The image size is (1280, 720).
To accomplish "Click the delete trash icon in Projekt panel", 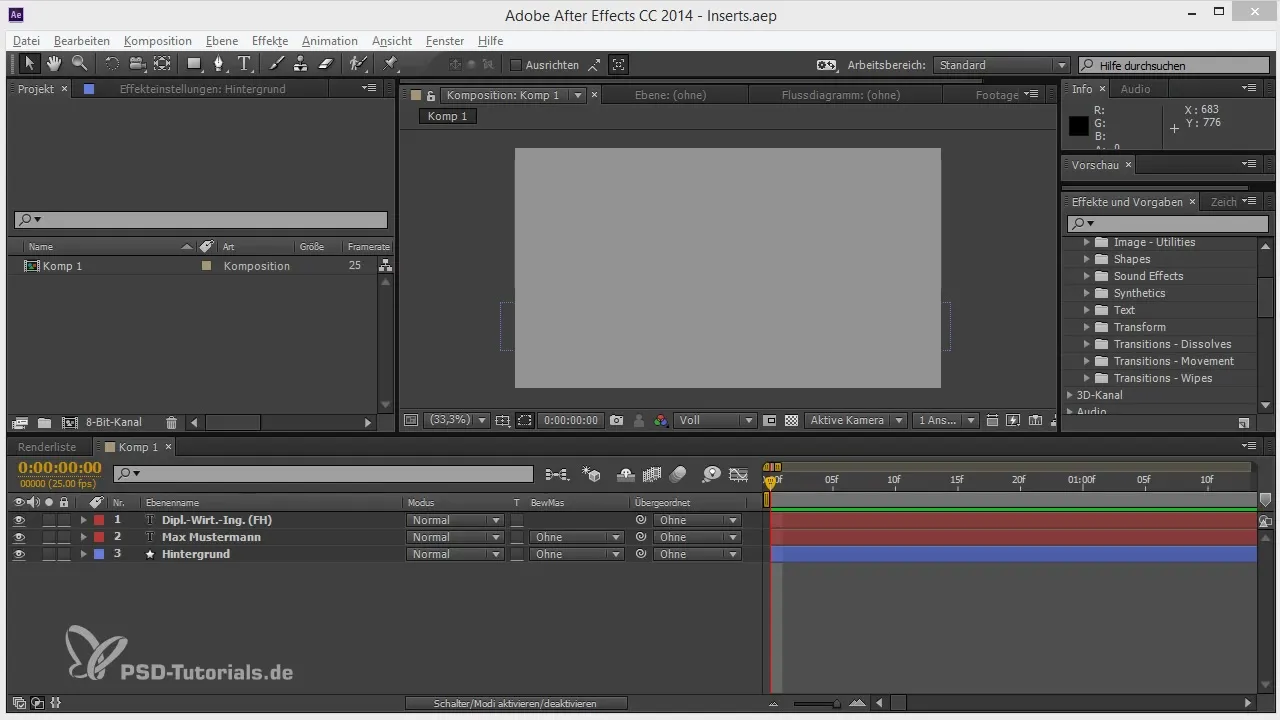I will [171, 423].
